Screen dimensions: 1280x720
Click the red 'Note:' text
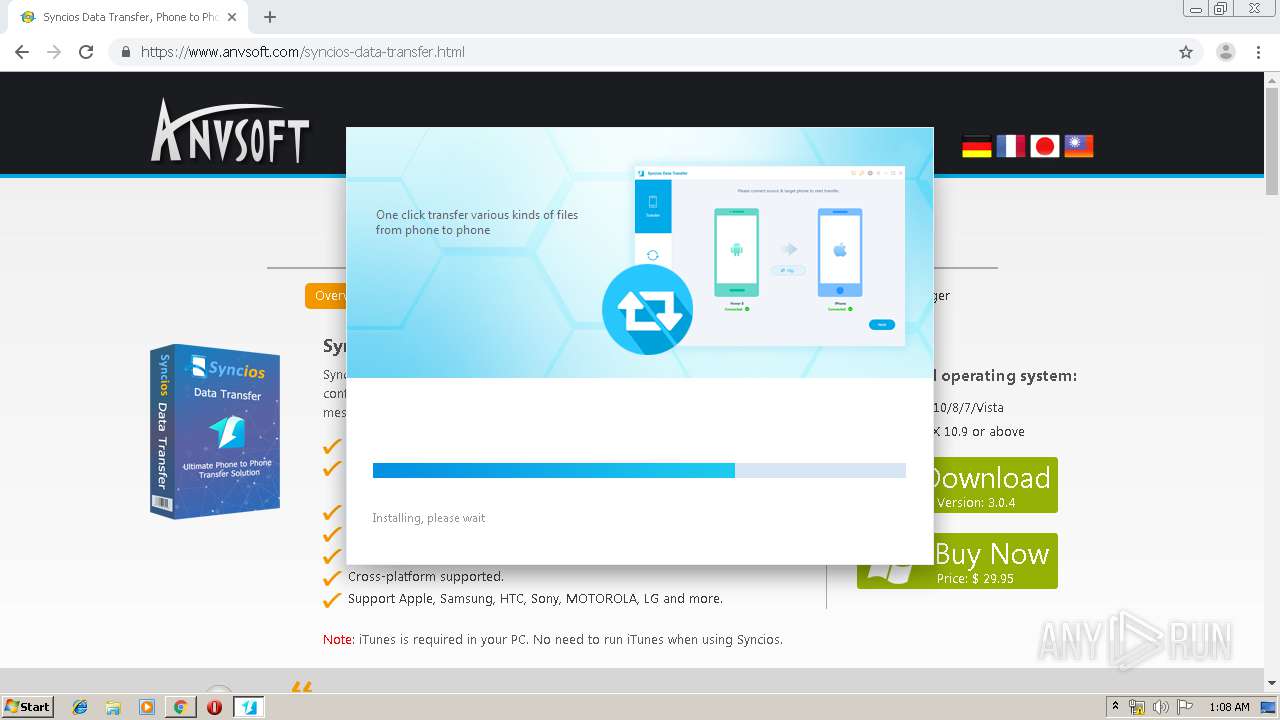(338, 639)
